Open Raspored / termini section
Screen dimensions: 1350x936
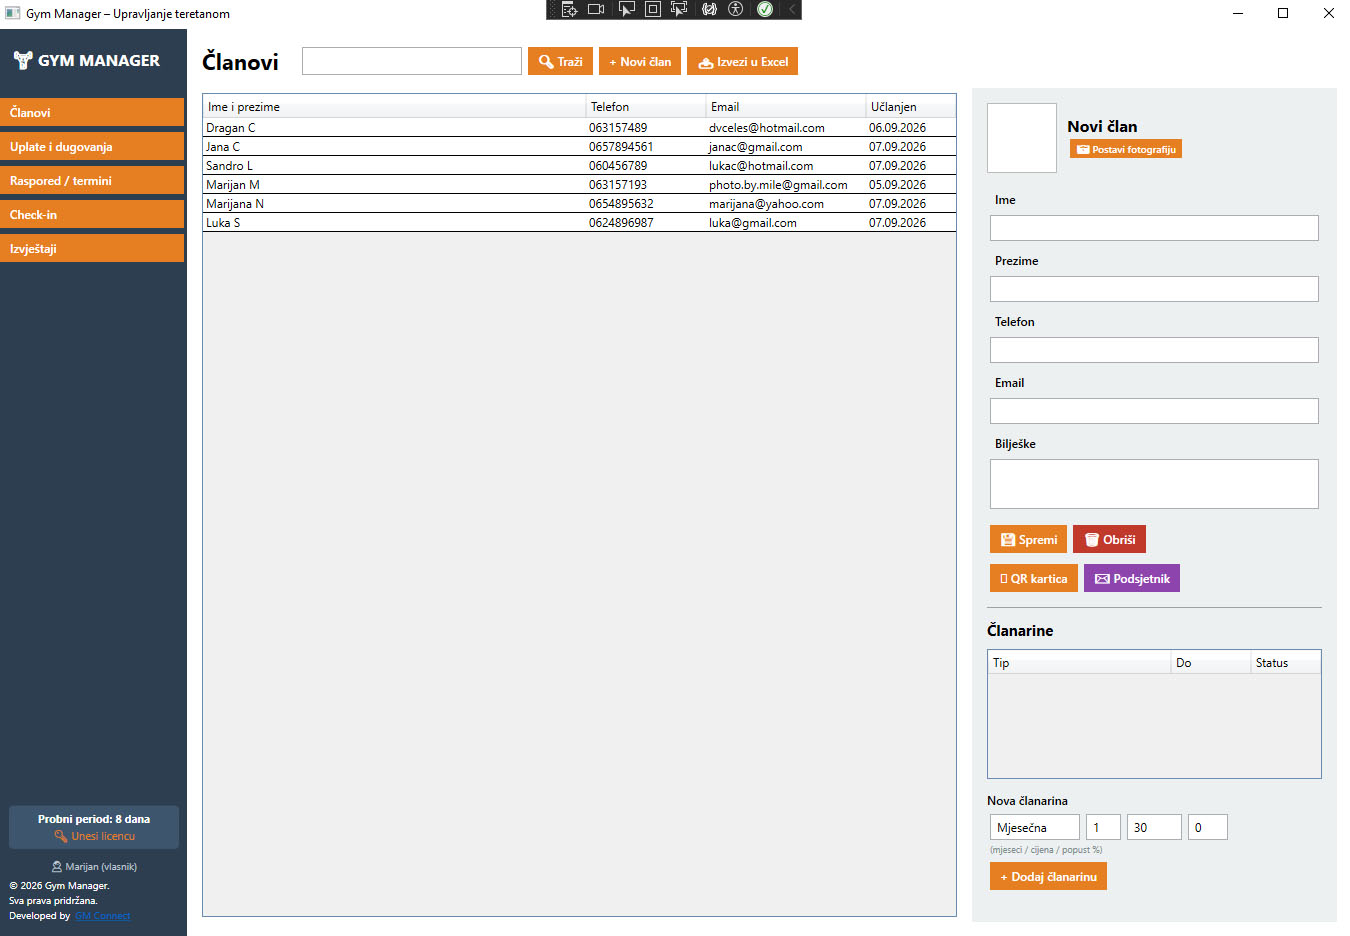[92, 180]
